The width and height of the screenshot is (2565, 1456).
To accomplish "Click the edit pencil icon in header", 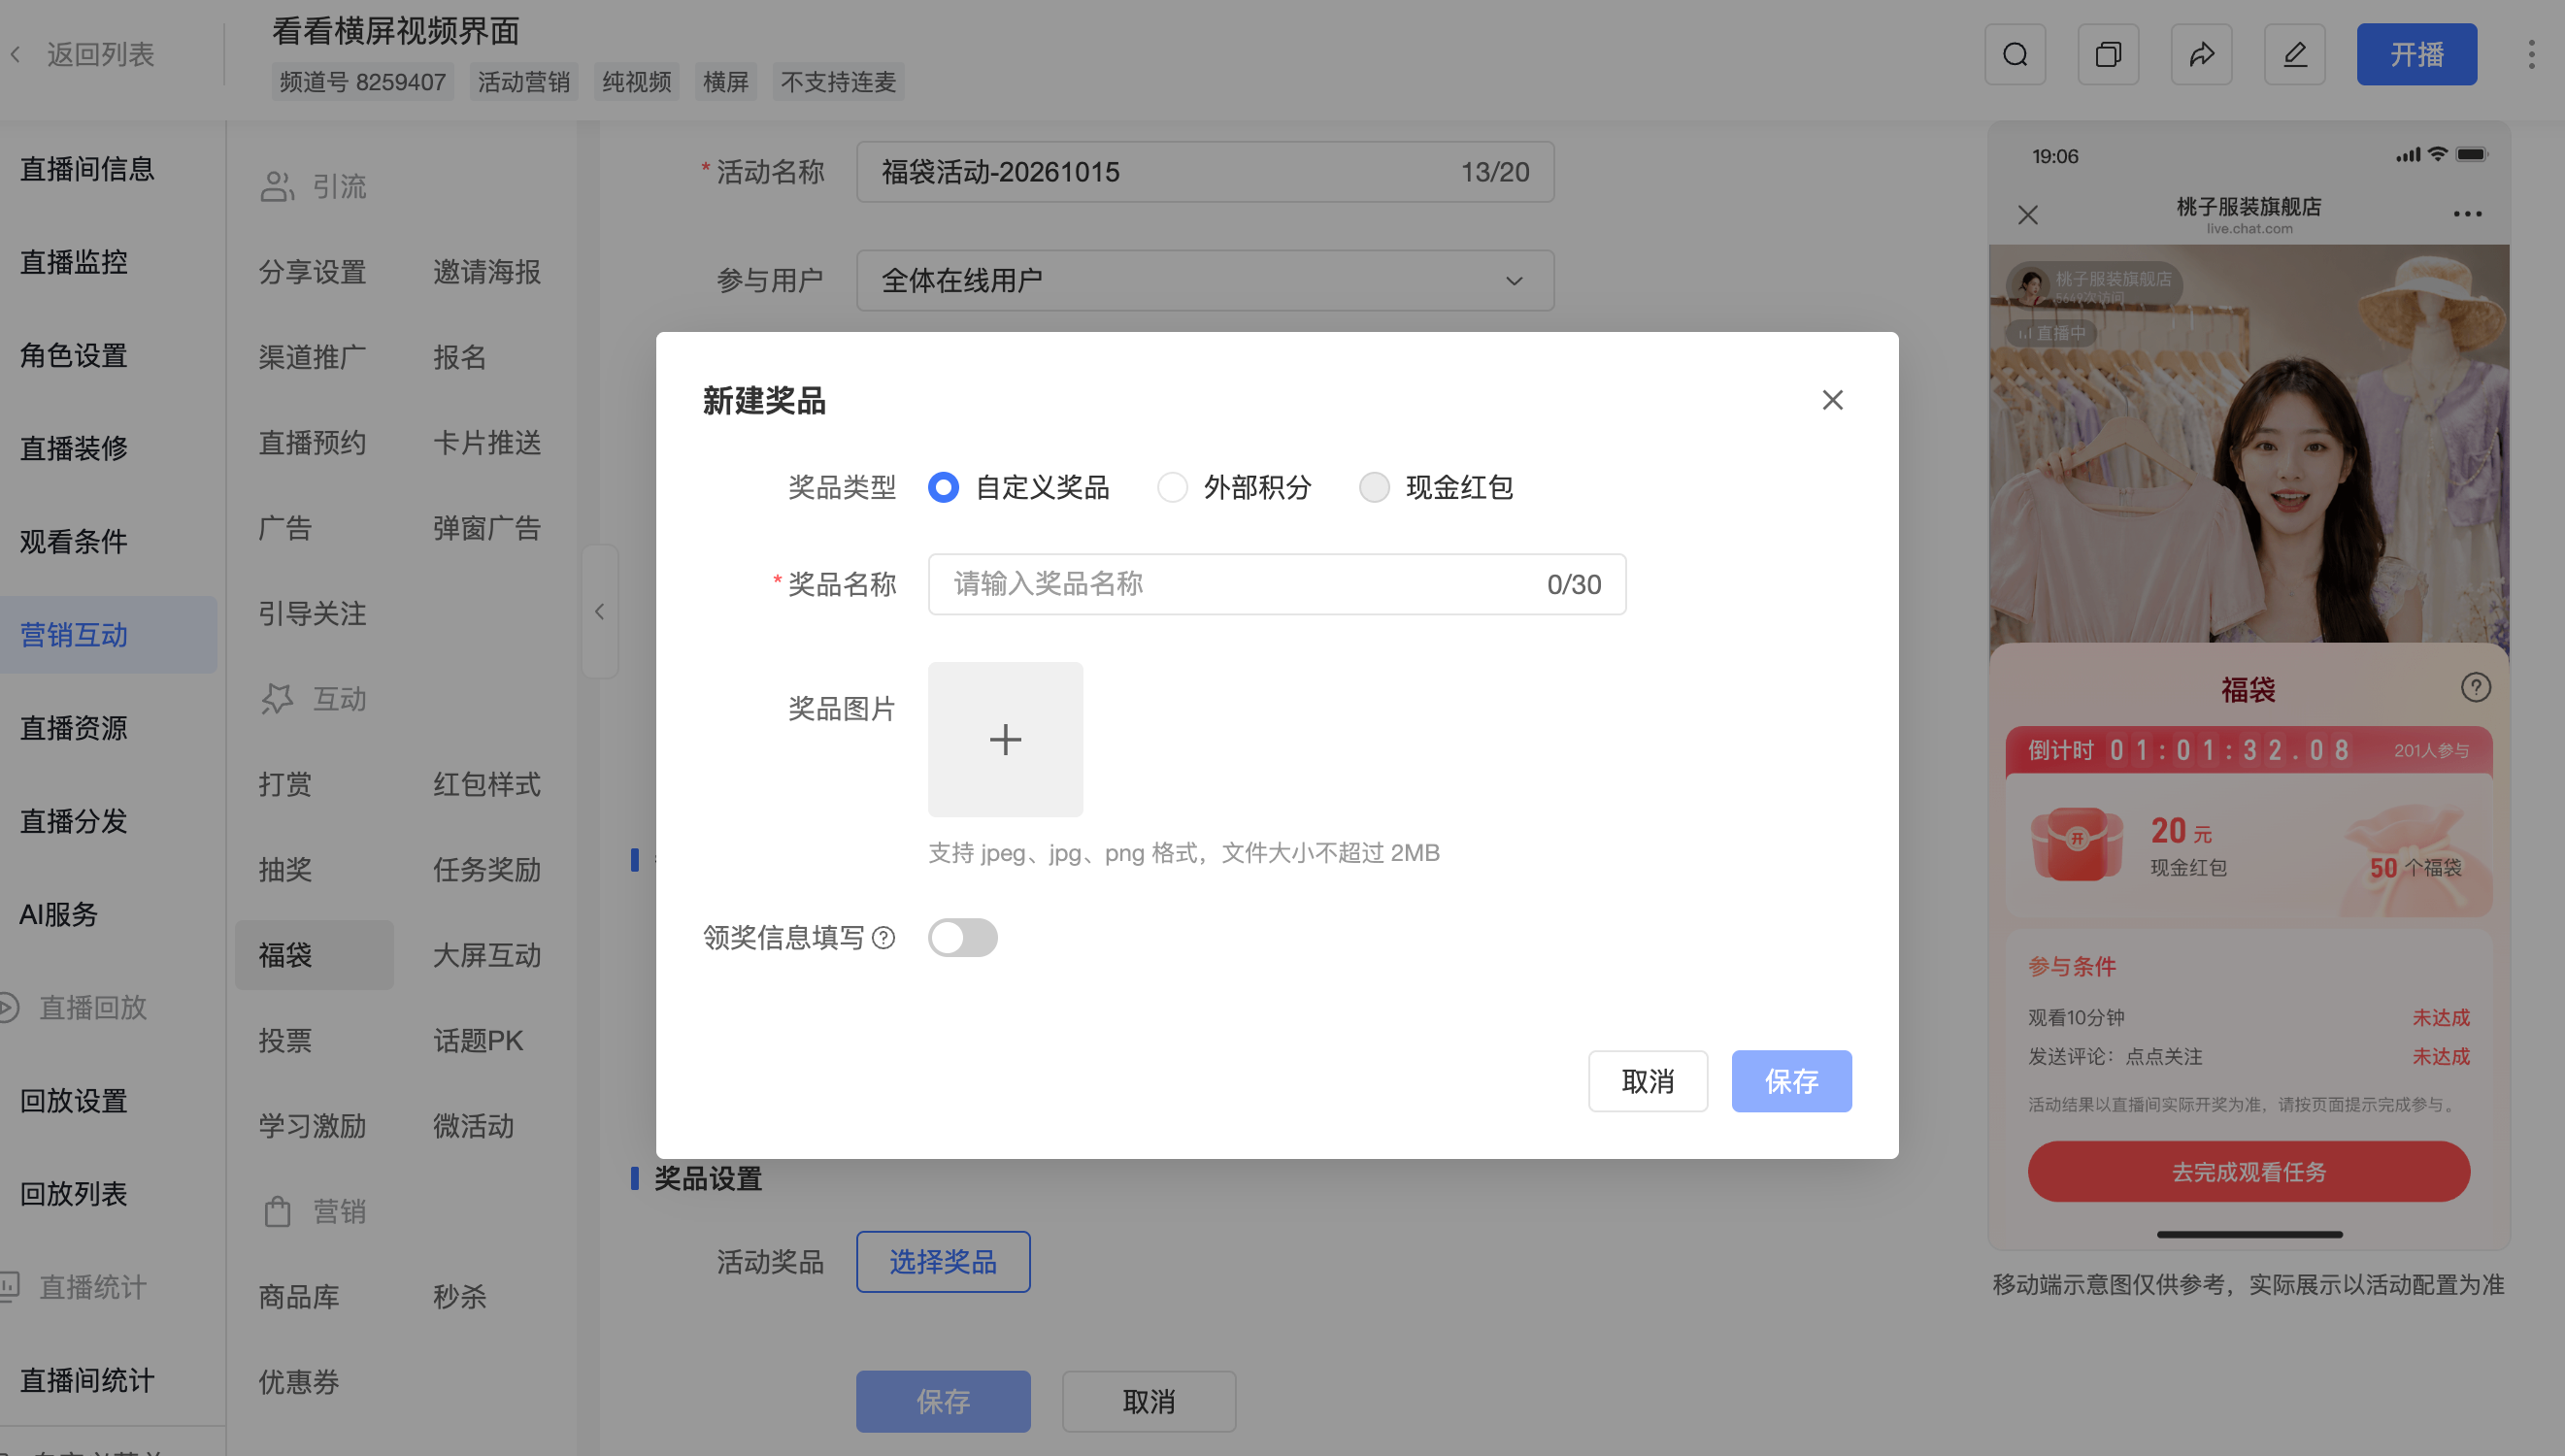I will click(x=2294, y=54).
